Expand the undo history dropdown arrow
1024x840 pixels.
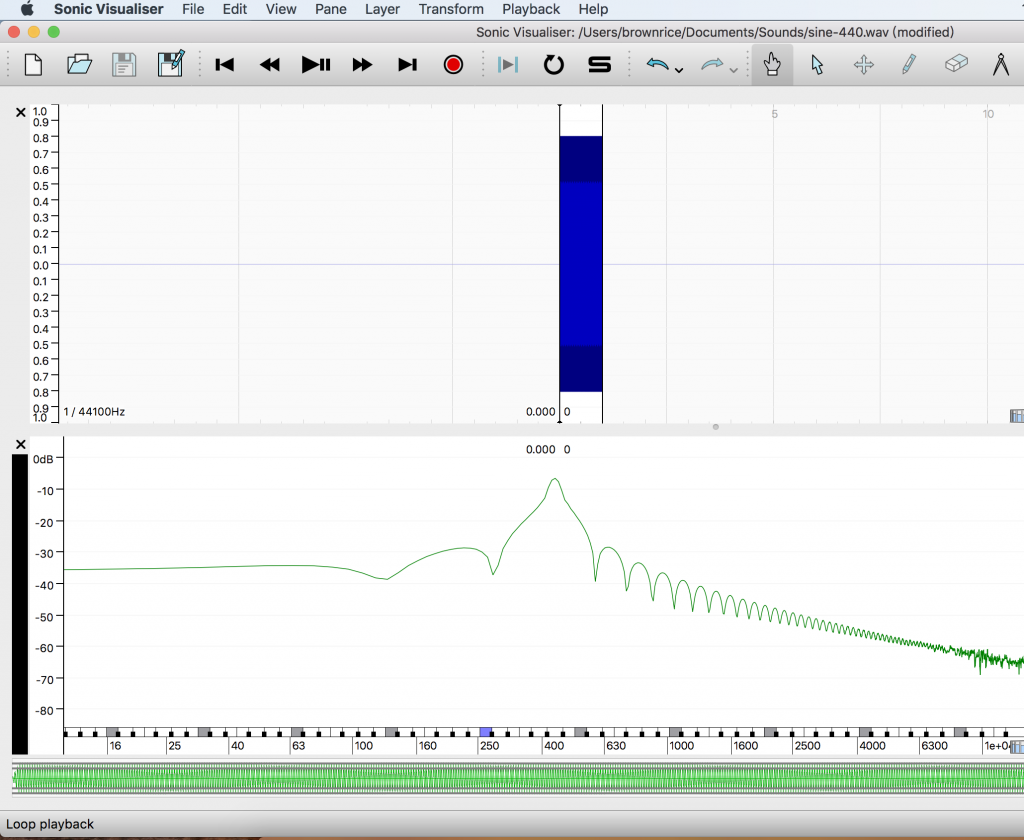(x=679, y=70)
